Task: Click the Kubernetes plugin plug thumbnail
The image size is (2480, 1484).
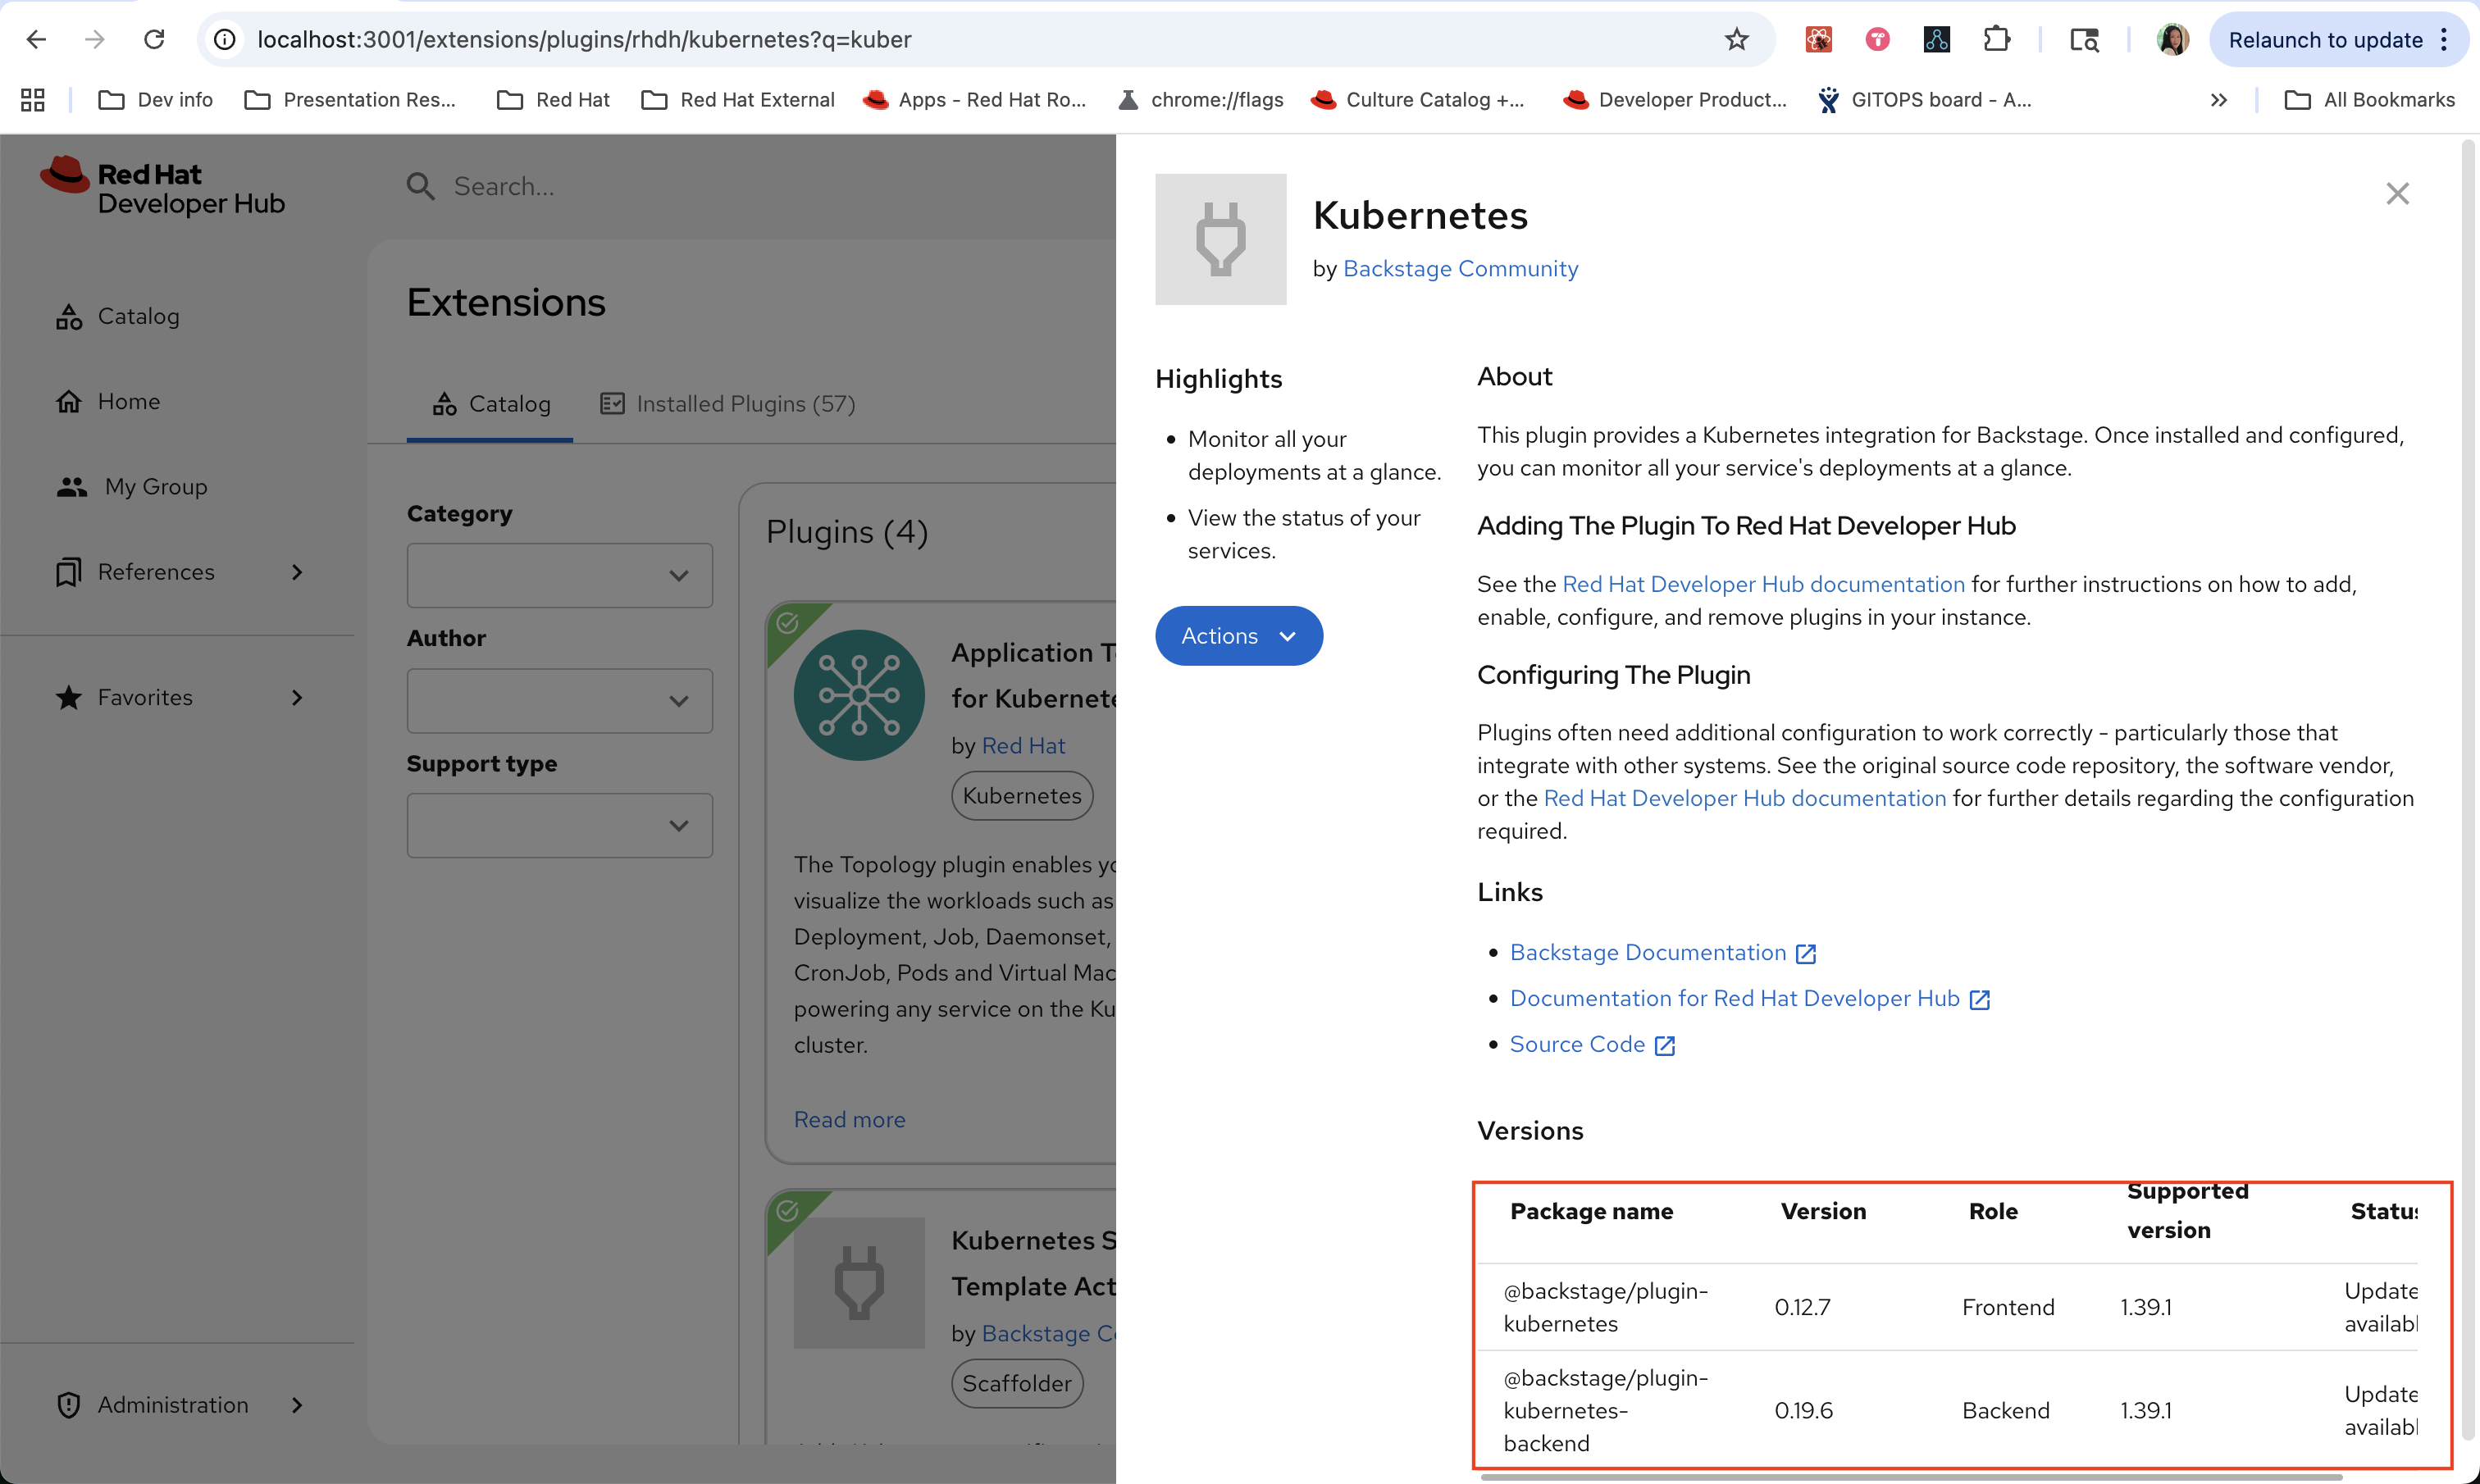Action: point(1220,239)
